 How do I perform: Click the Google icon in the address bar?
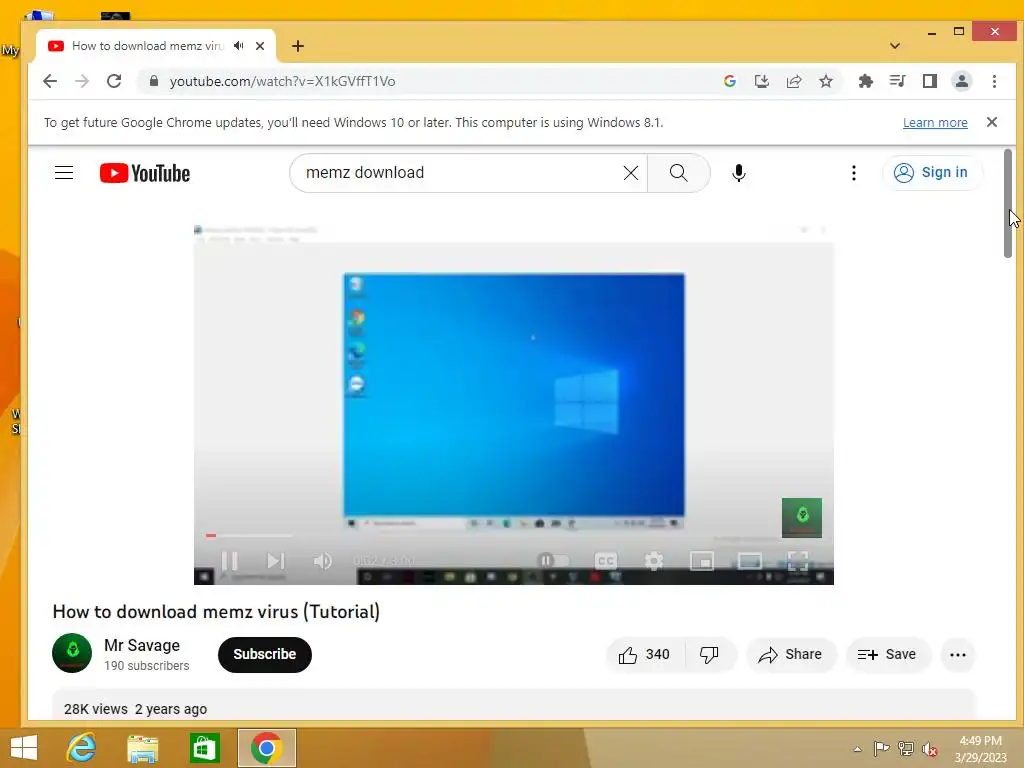[729, 81]
